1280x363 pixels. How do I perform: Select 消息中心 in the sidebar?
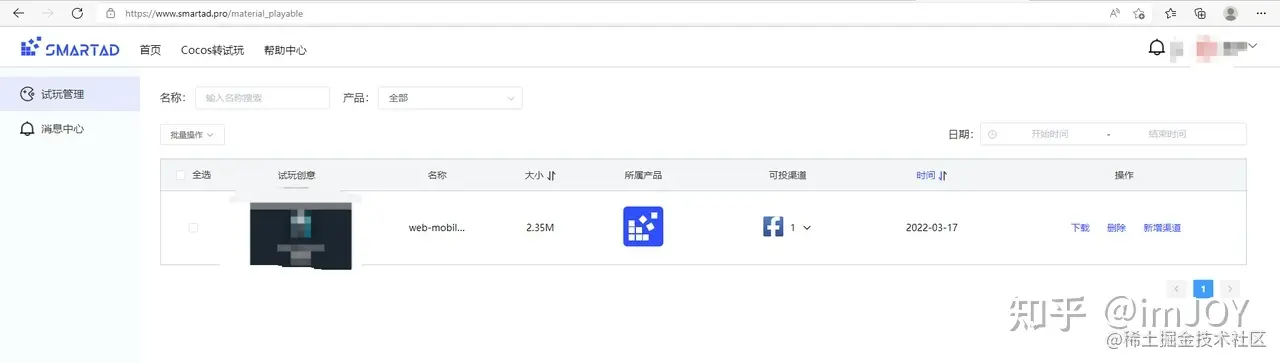pyautogui.click(x=70, y=129)
